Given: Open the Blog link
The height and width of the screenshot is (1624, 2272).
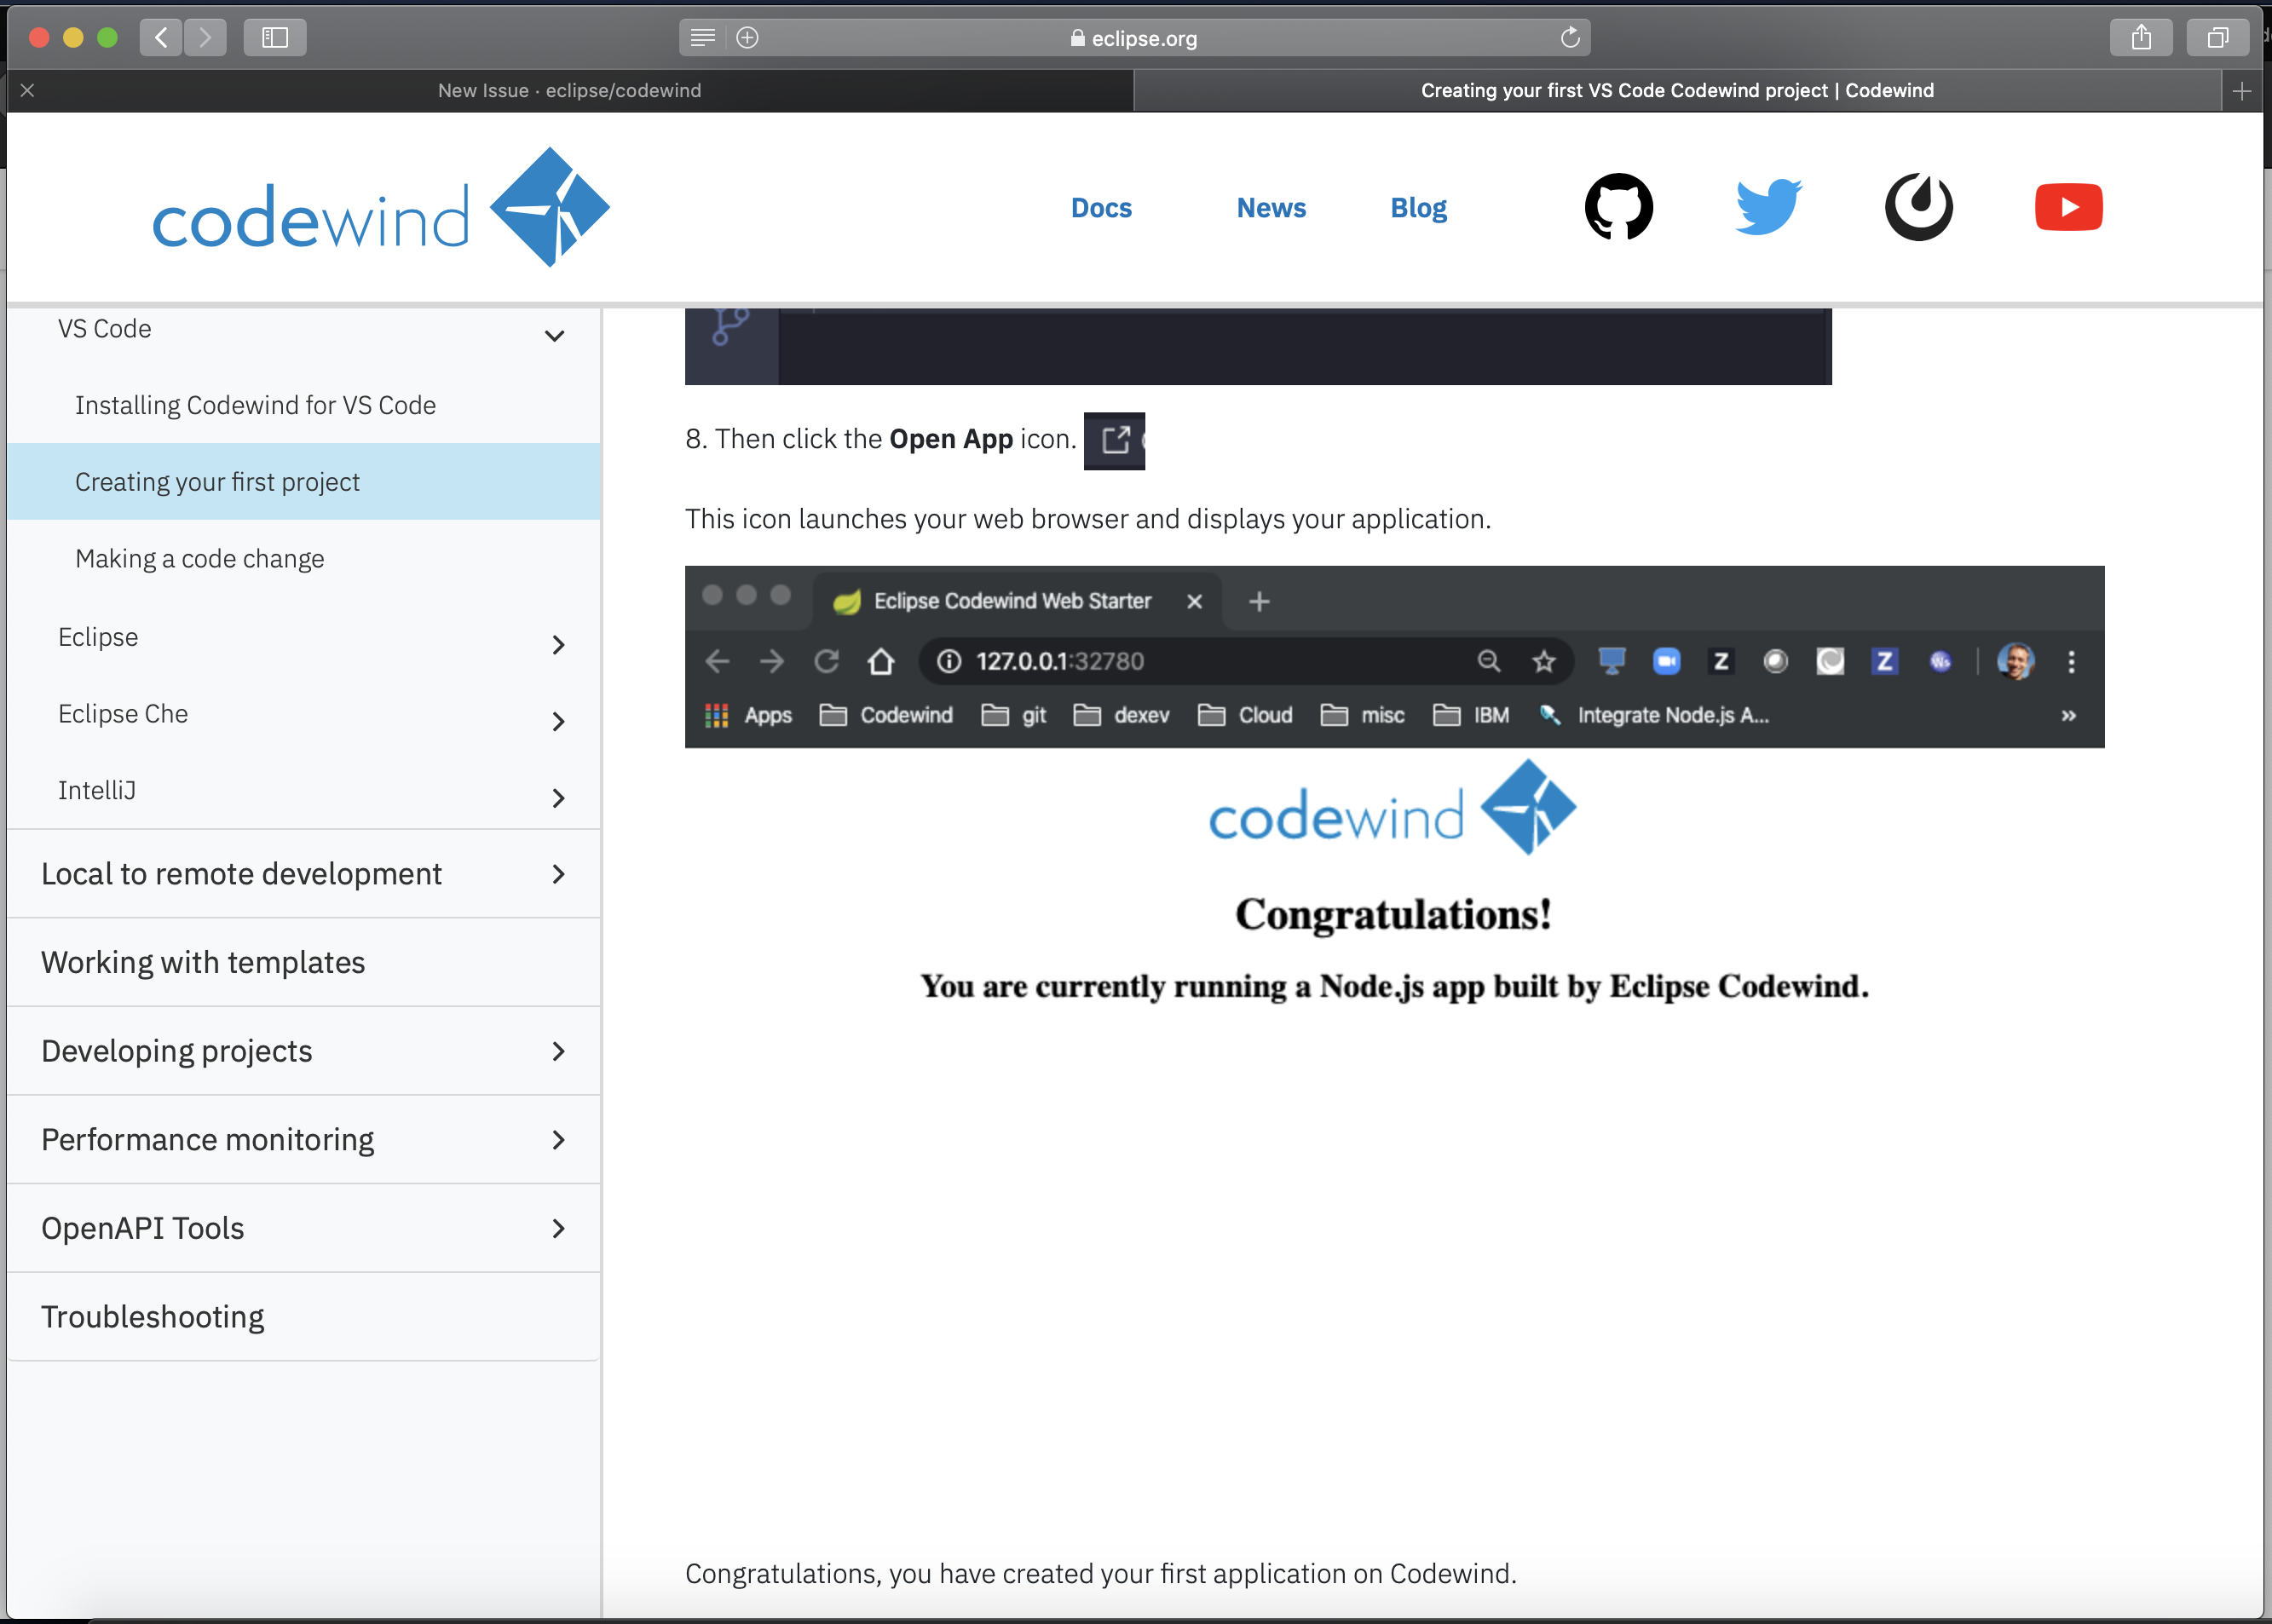Looking at the screenshot, I should point(1418,208).
